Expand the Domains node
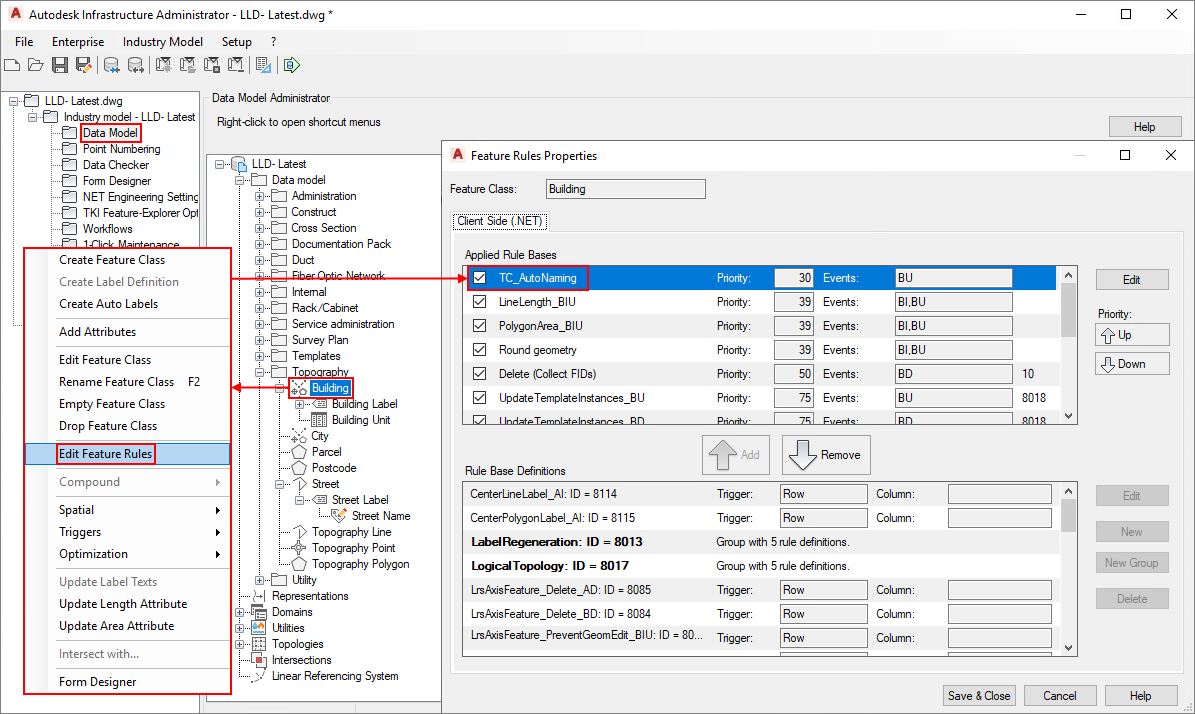 239,613
